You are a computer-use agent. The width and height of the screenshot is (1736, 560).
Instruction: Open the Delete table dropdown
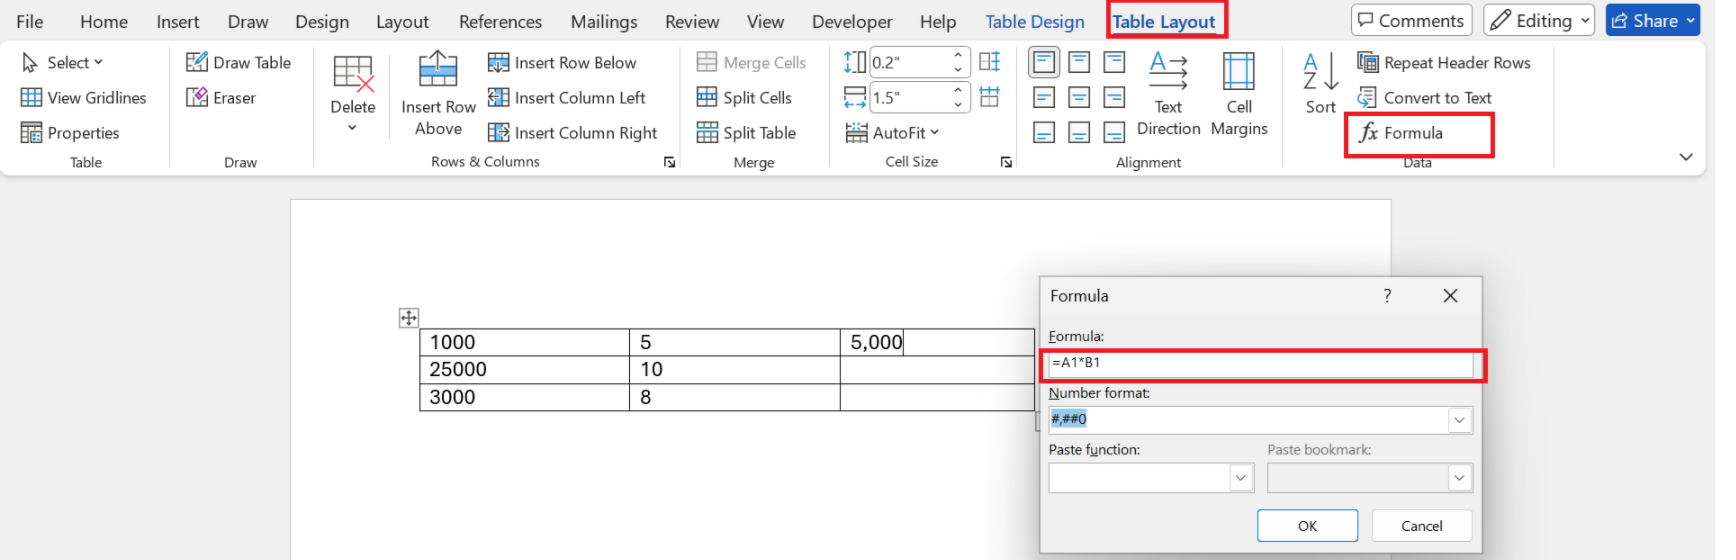pyautogui.click(x=353, y=95)
